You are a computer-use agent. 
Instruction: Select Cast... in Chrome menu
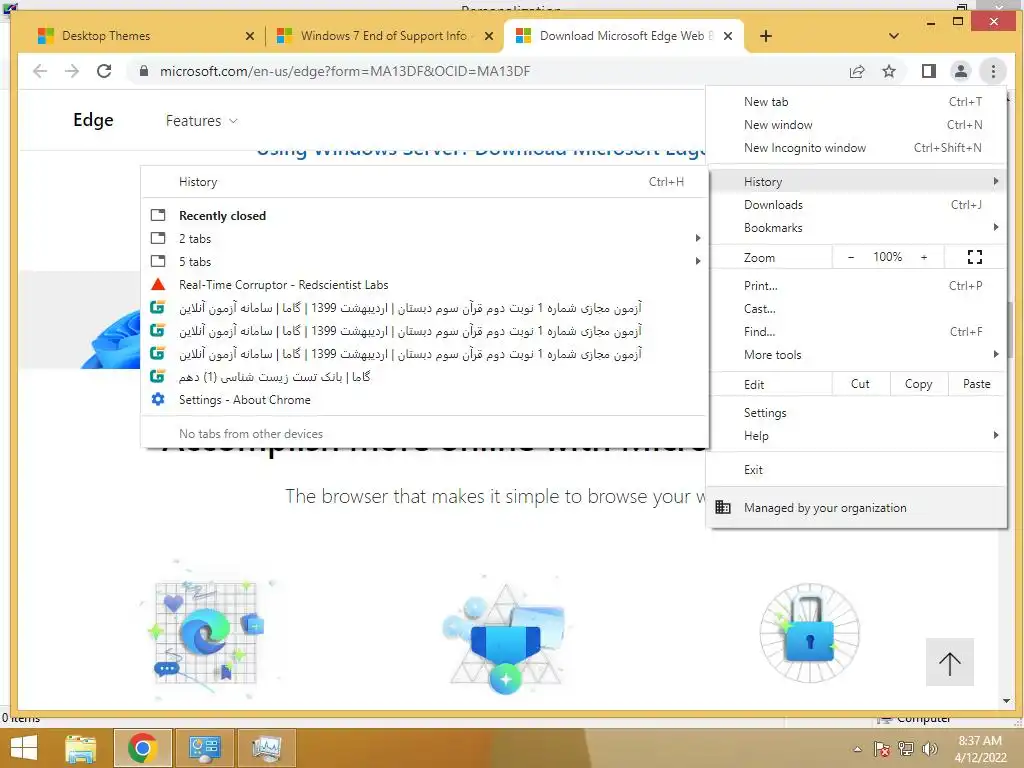click(x=857, y=309)
